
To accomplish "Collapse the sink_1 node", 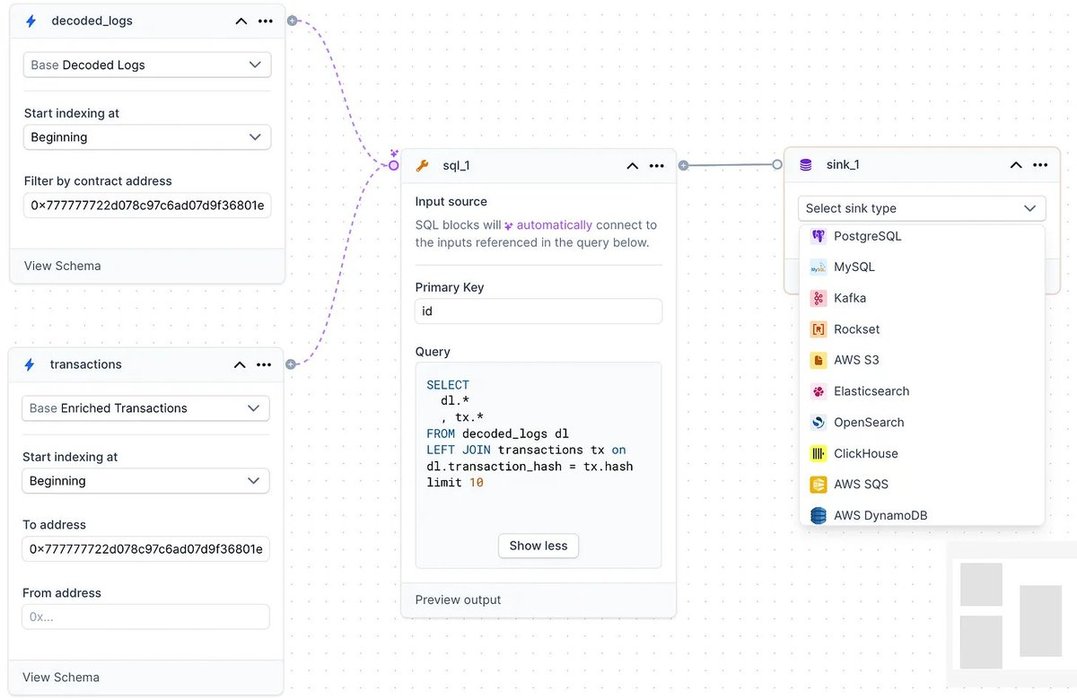I will 1016,165.
